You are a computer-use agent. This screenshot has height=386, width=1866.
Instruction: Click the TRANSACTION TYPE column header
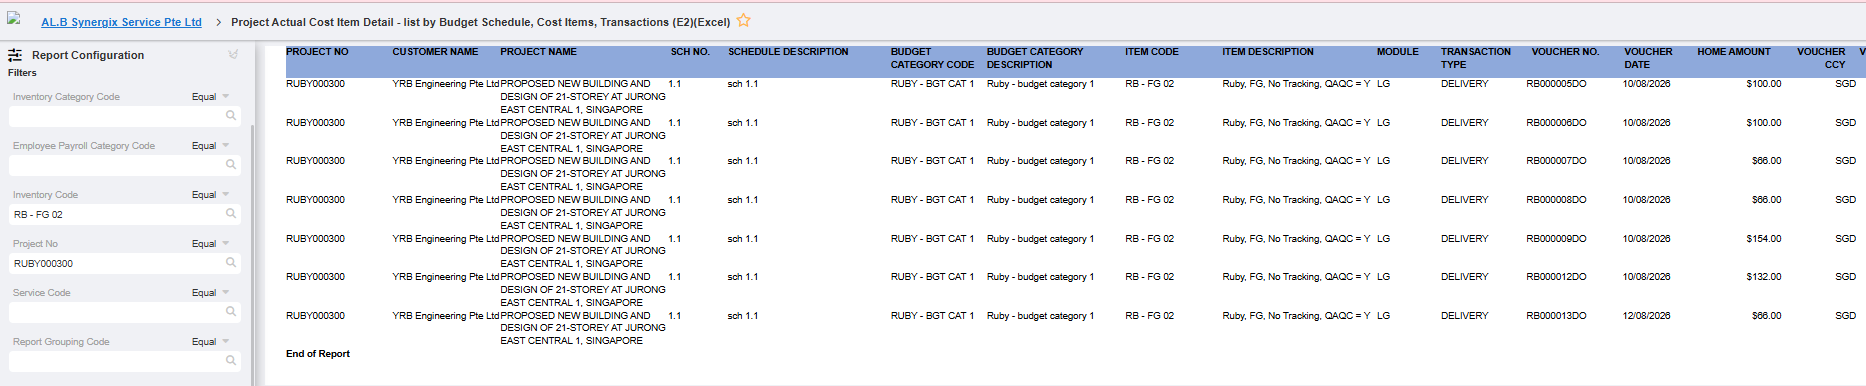(x=1476, y=58)
